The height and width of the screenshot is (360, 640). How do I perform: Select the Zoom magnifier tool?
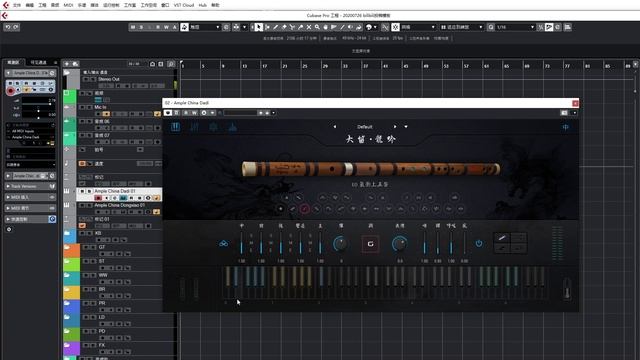click(317, 27)
